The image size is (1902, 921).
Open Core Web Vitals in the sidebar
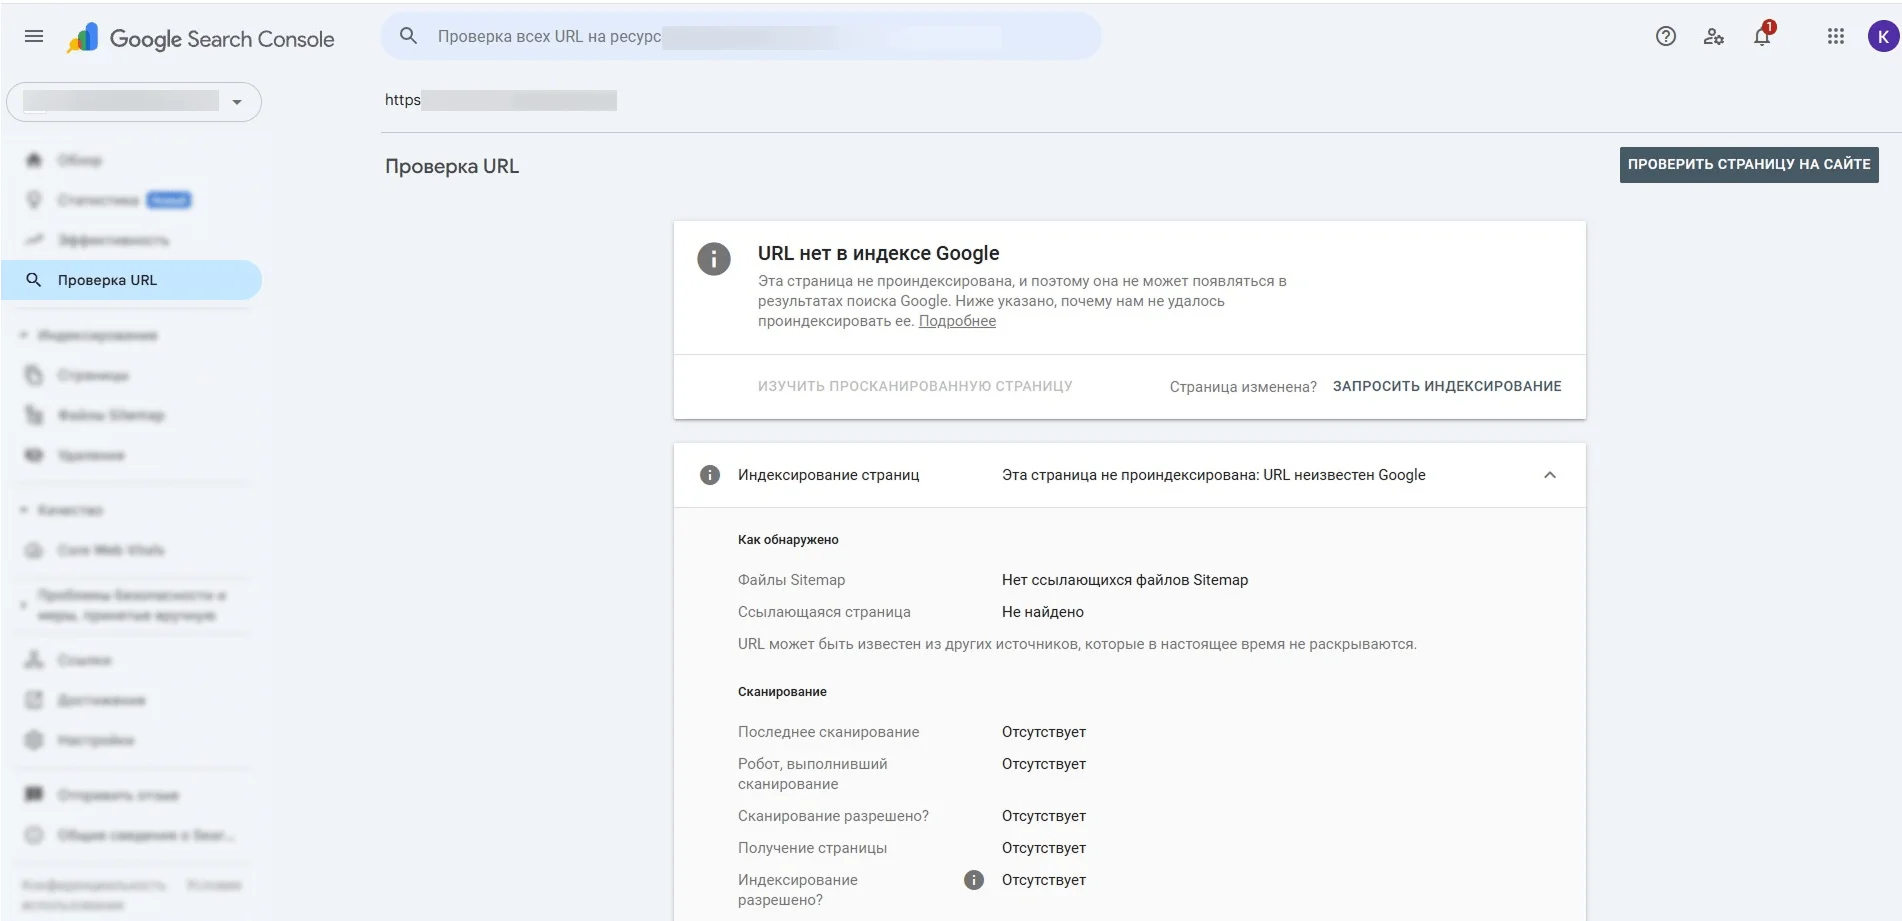click(110, 550)
